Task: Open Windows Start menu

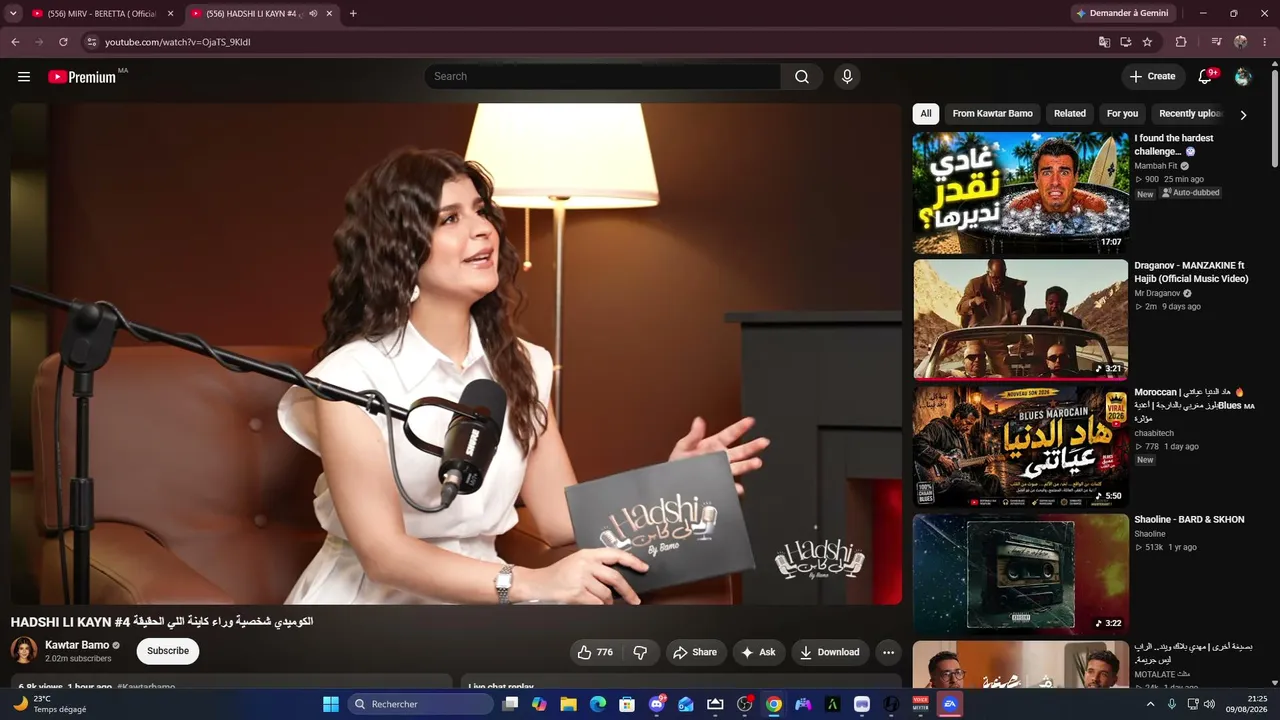Action: (331, 705)
